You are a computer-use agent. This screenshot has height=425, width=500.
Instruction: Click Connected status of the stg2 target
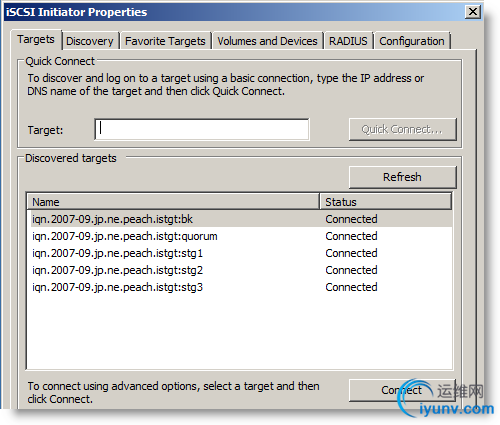click(351, 270)
